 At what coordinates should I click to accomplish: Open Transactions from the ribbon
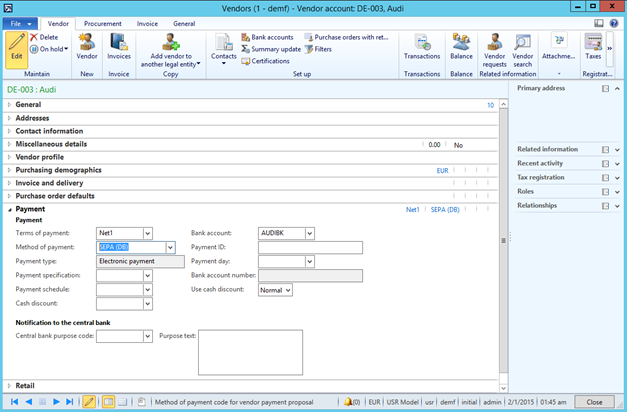coord(421,47)
